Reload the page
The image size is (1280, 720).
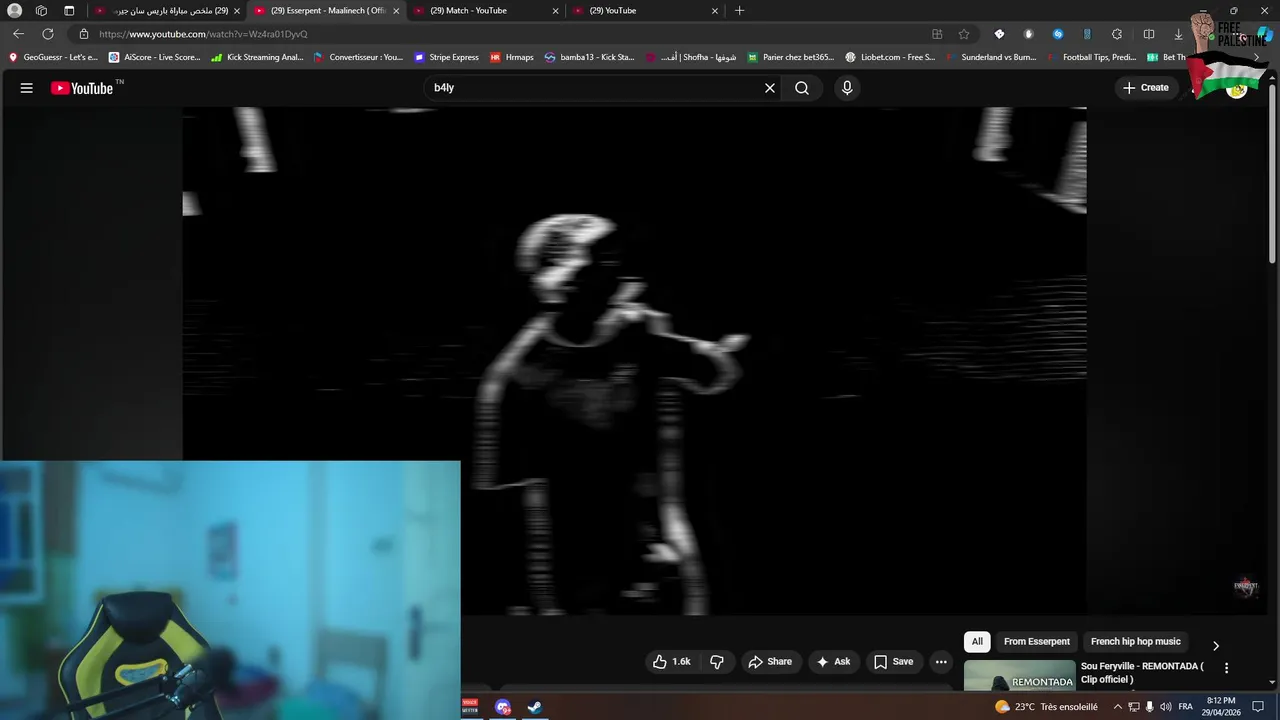47,34
